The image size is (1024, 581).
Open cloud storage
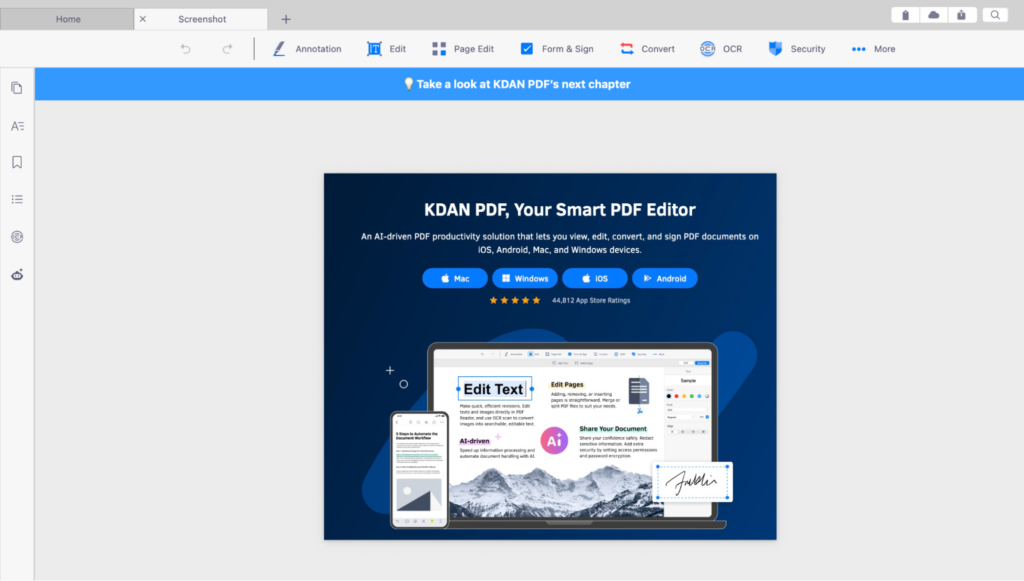point(933,14)
